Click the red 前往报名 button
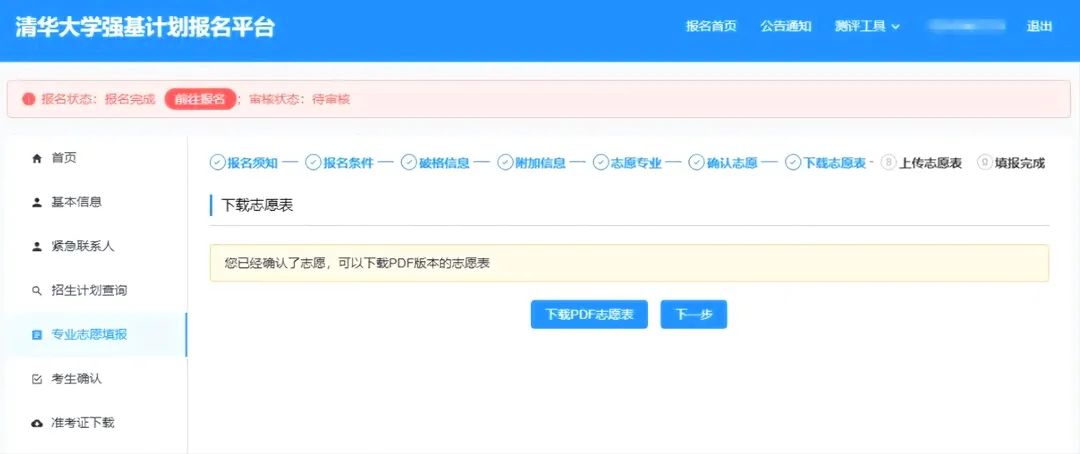 click(200, 99)
